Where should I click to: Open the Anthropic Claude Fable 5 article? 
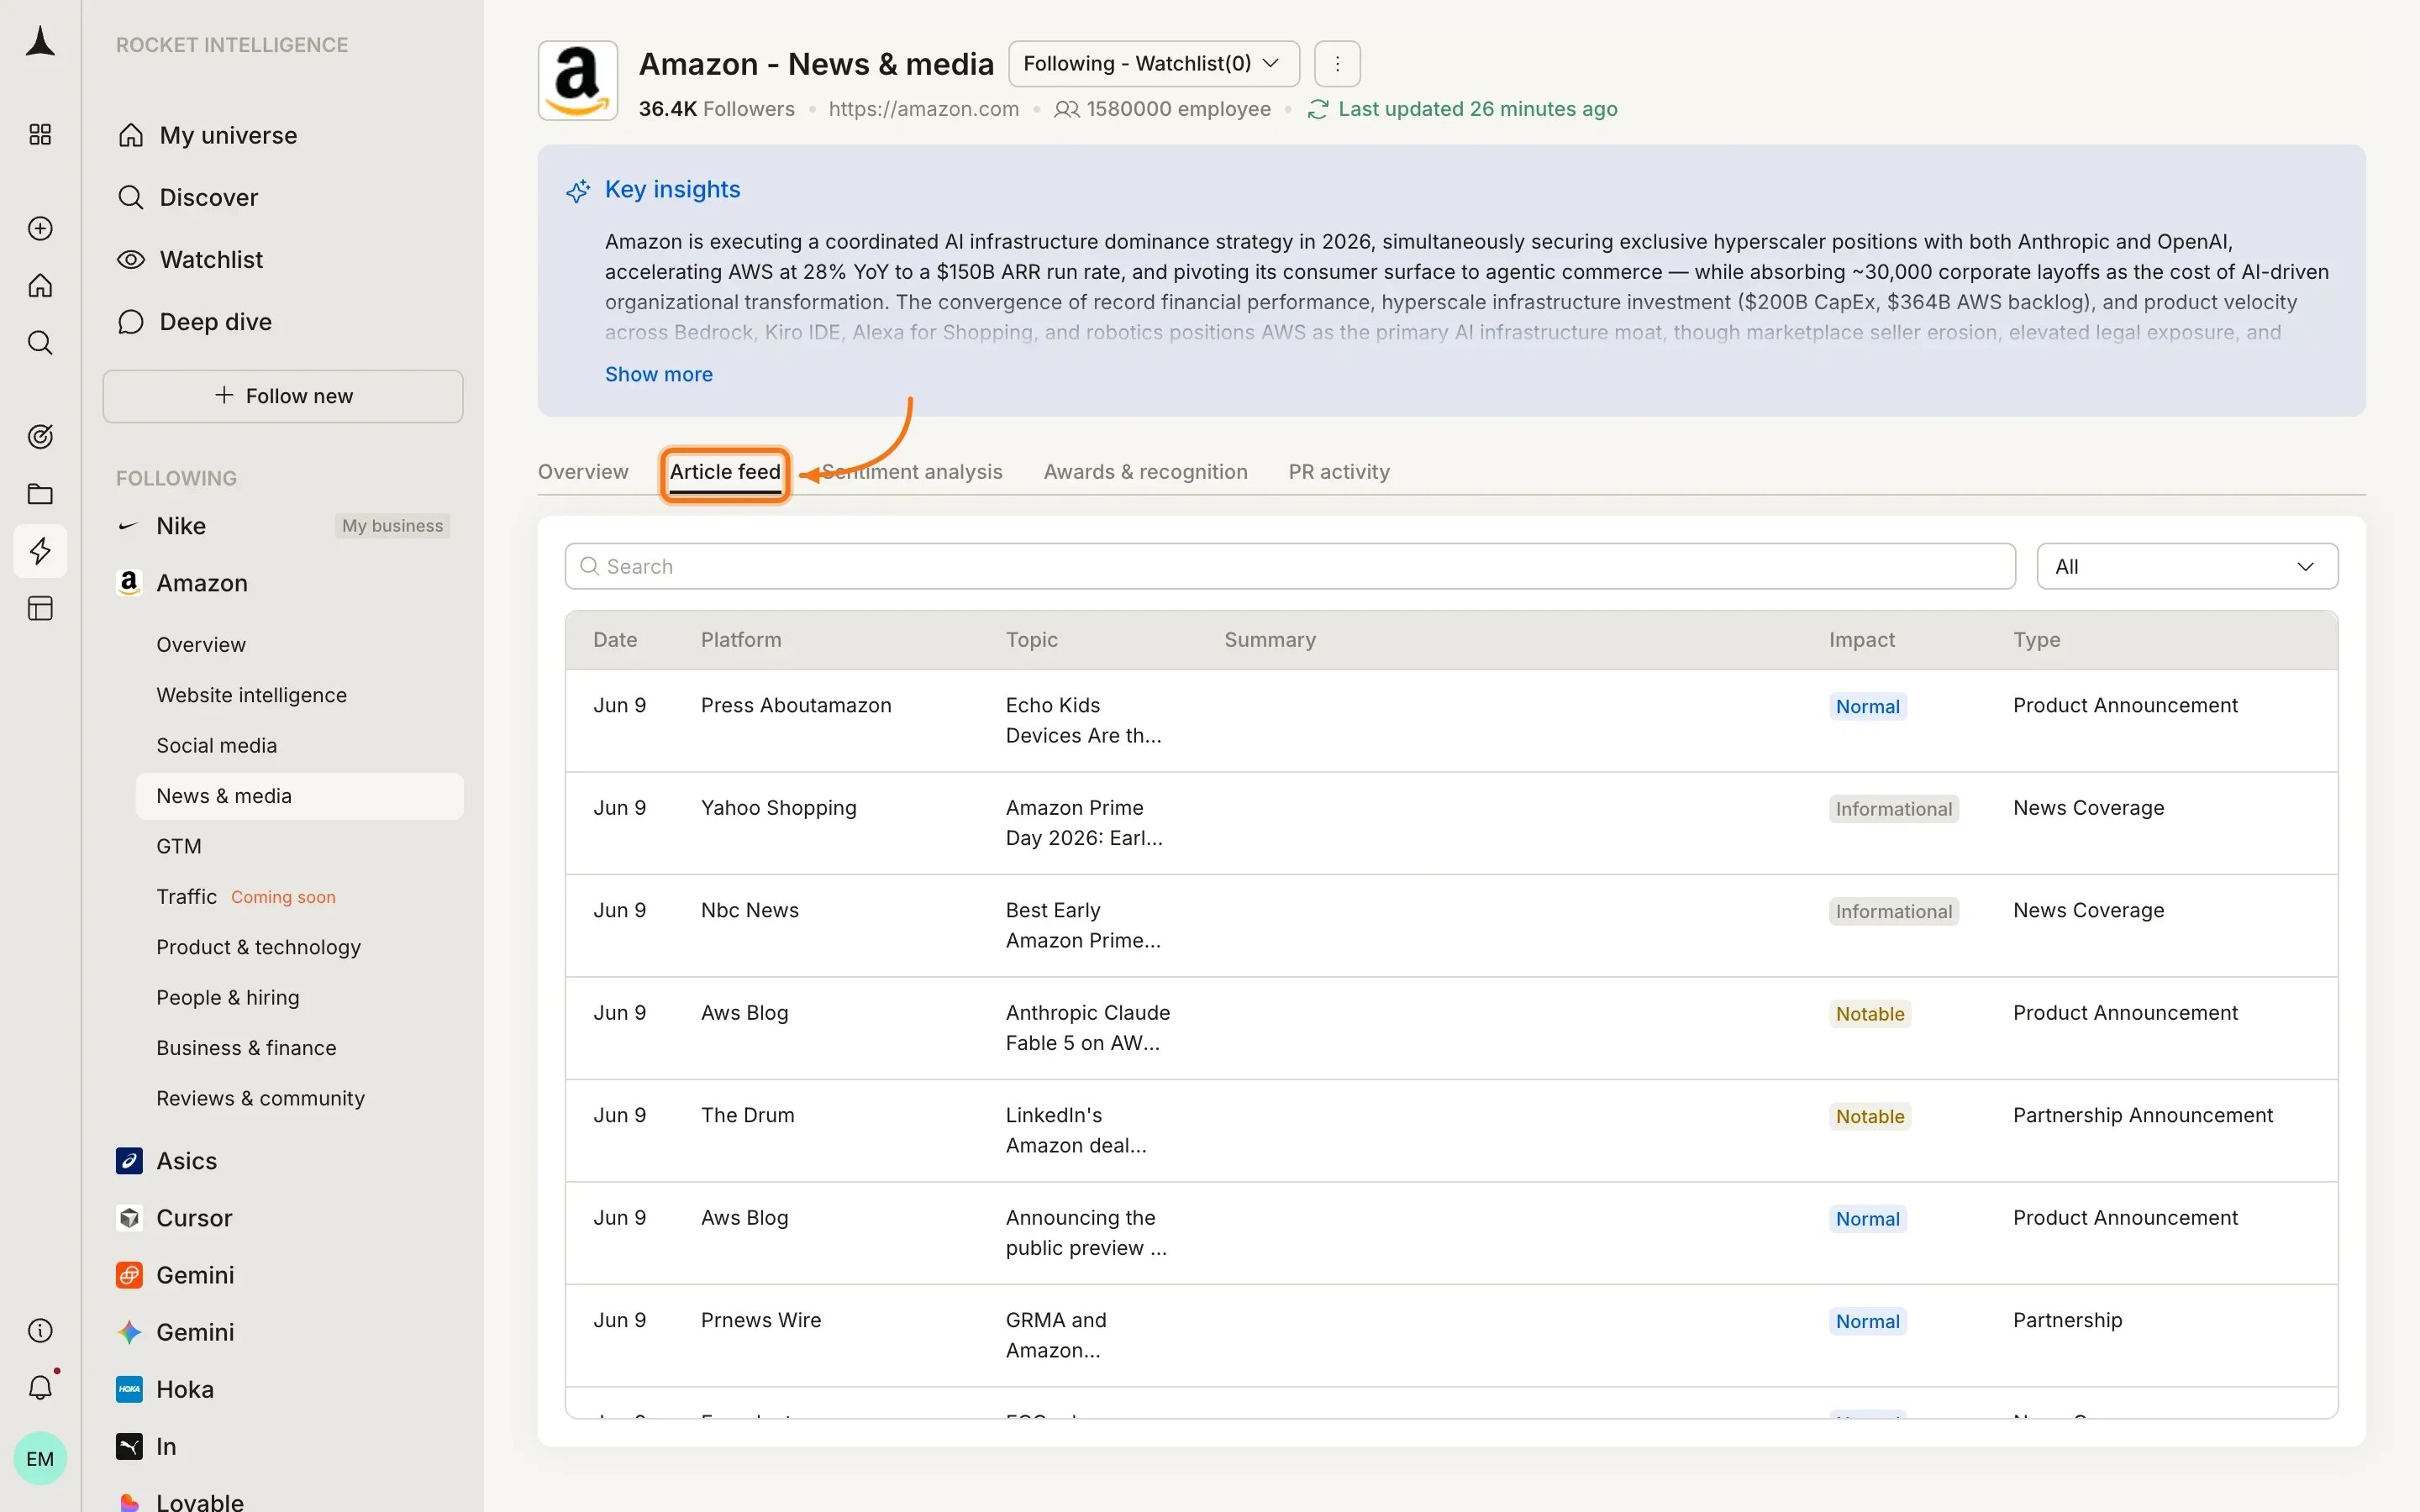click(x=1451, y=1028)
